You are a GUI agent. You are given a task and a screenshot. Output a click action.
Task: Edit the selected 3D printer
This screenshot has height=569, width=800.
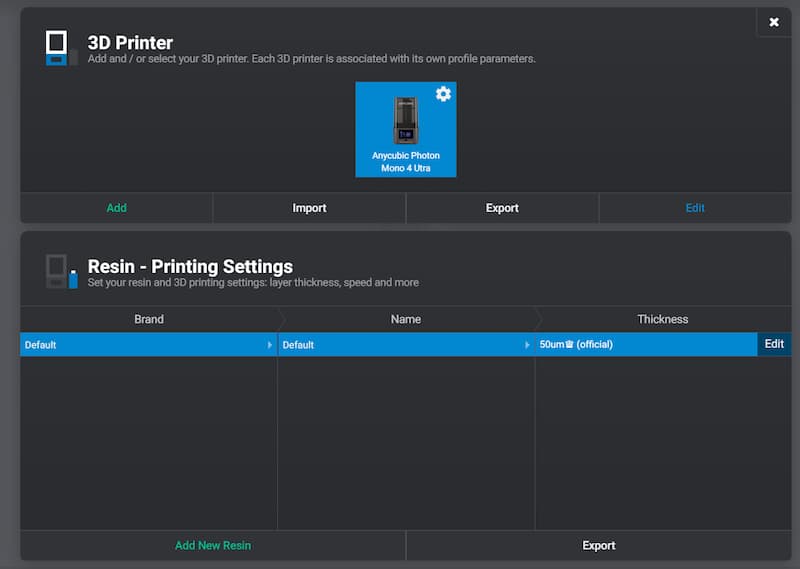(695, 208)
